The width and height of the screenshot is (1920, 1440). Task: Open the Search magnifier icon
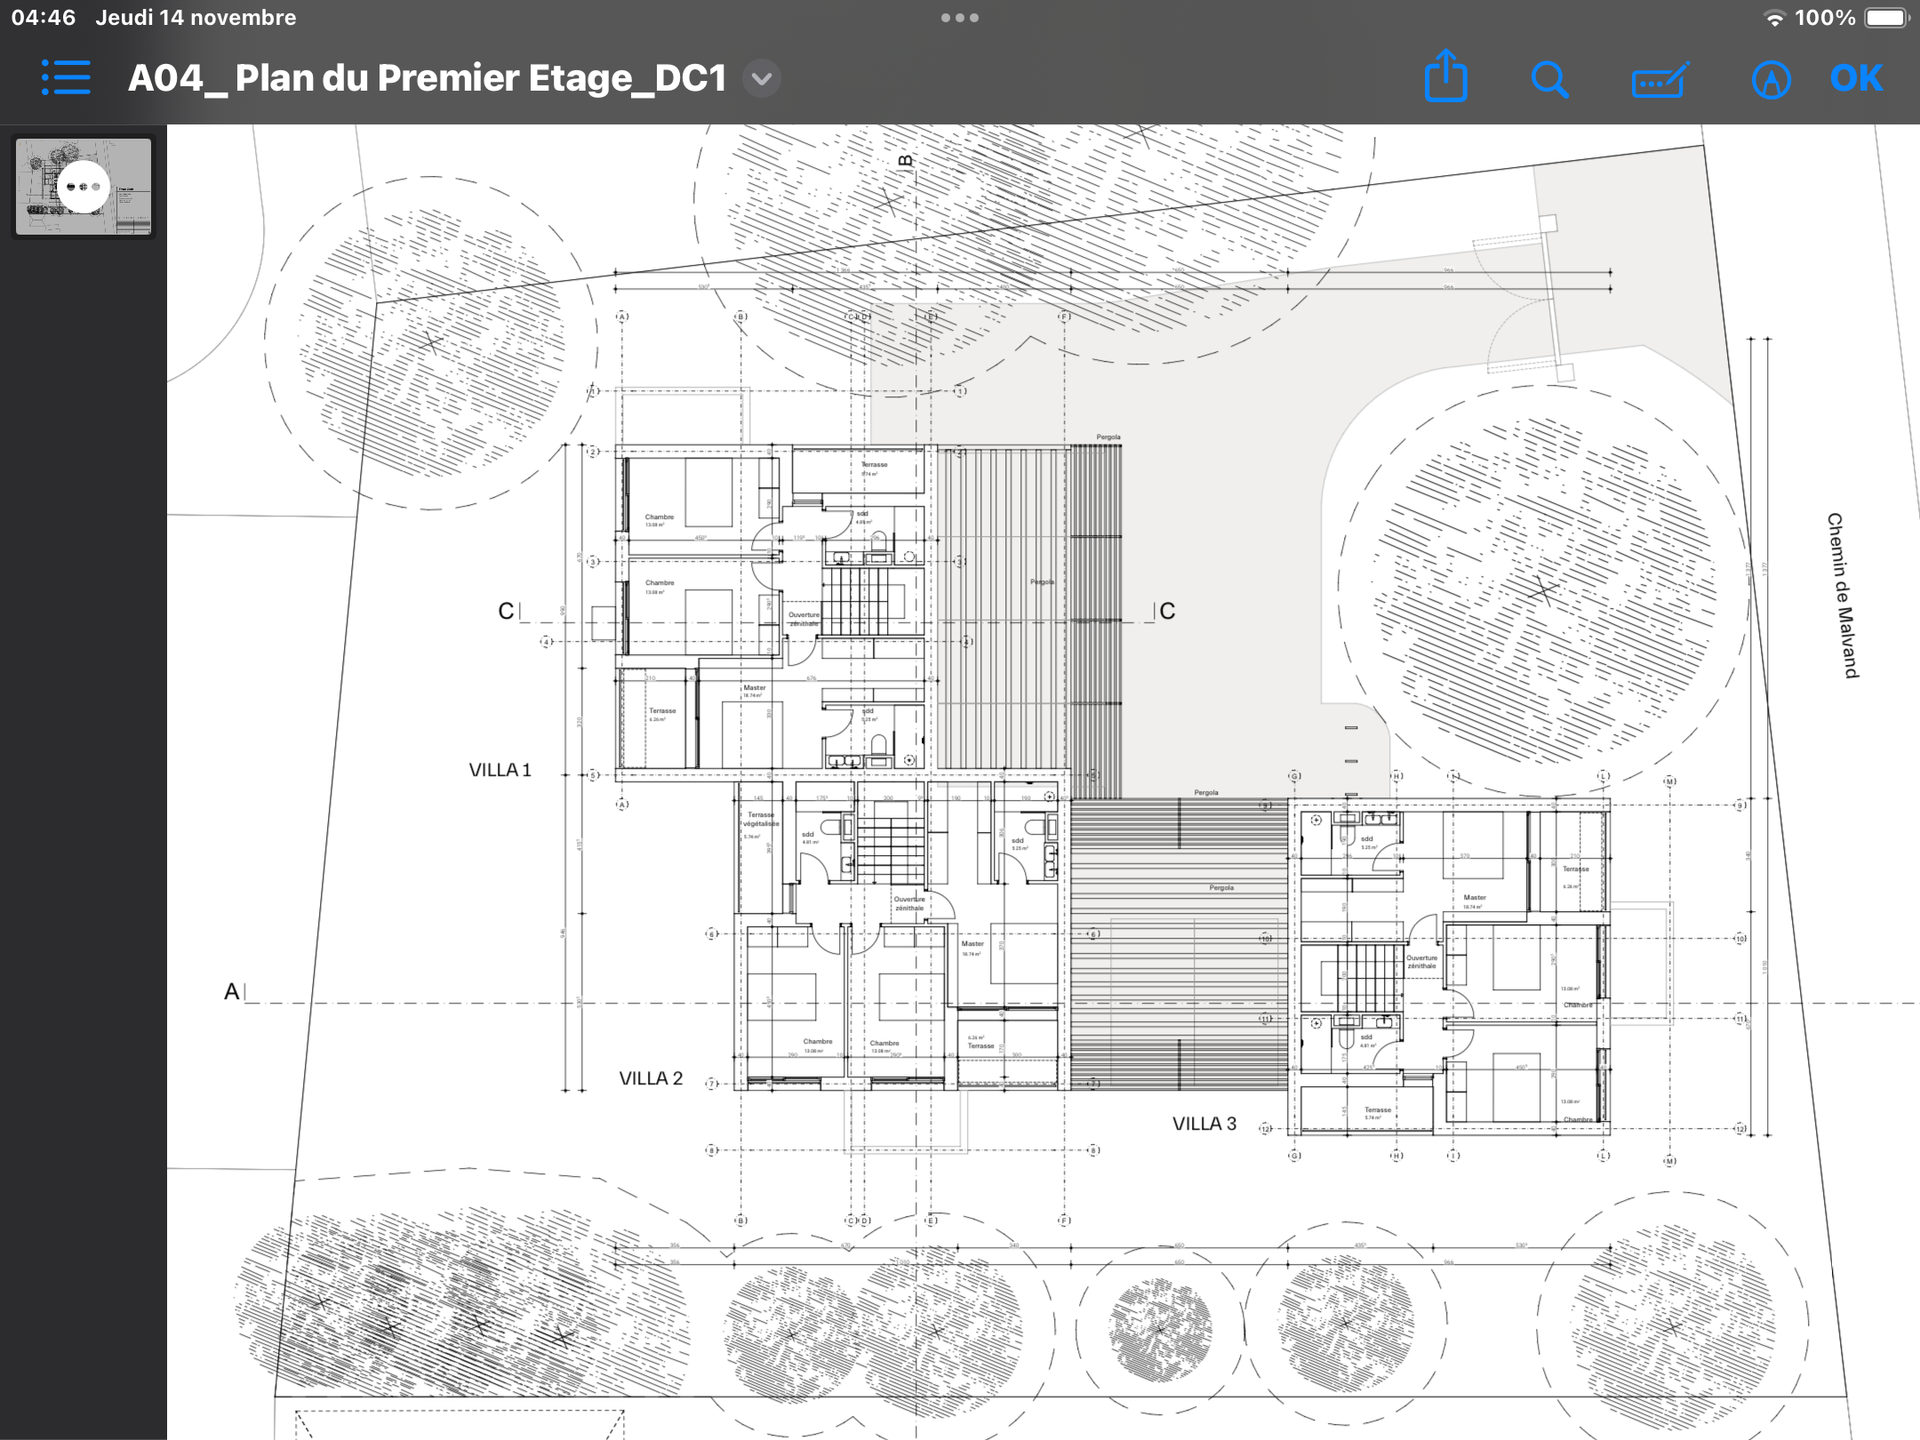1549,79
